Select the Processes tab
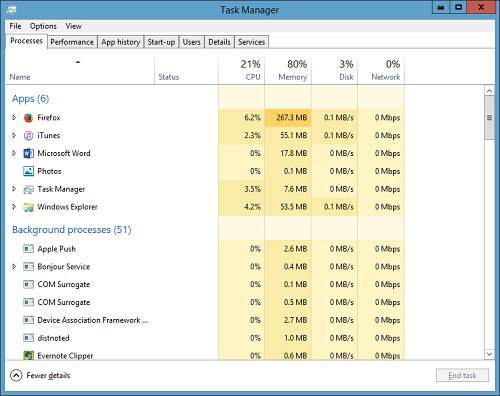This screenshot has height=396, width=500. [26, 41]
